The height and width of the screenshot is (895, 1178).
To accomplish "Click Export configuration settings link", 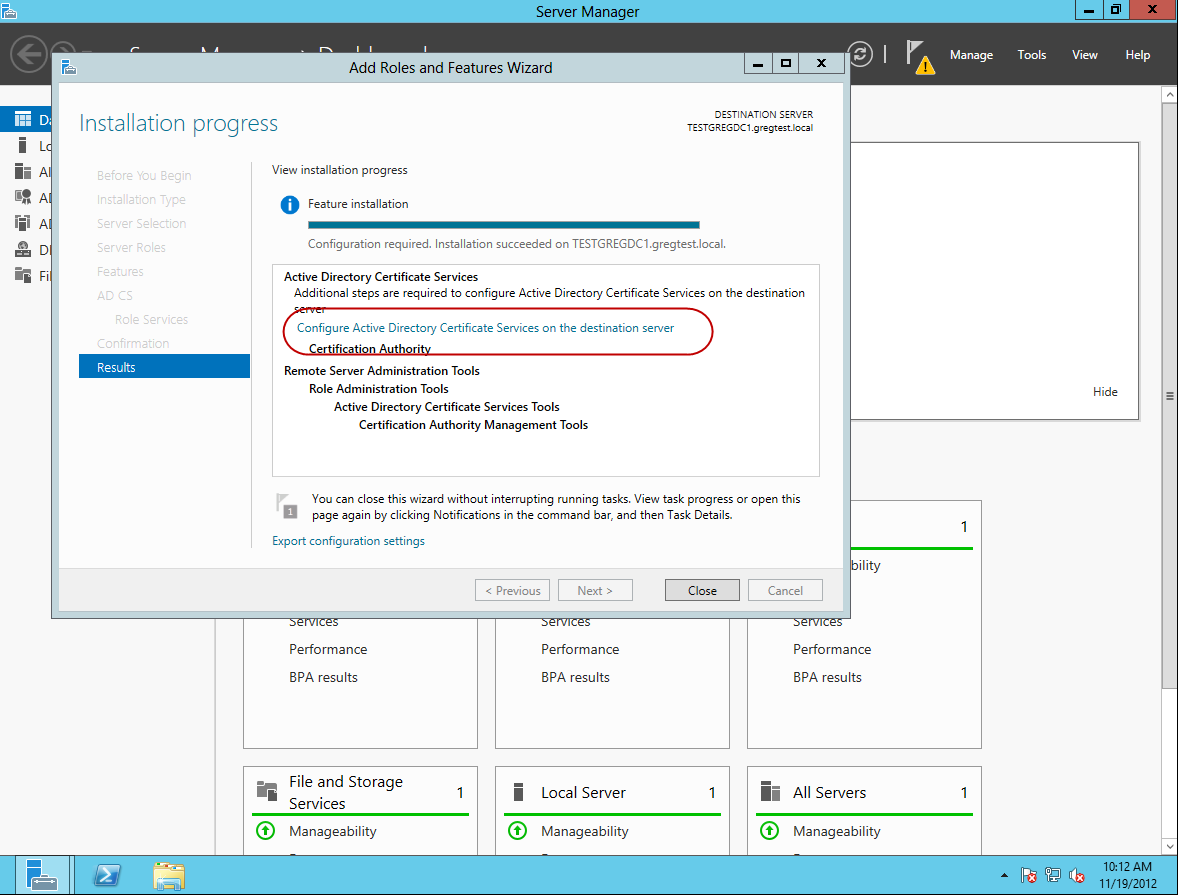I will pos(348,541).
